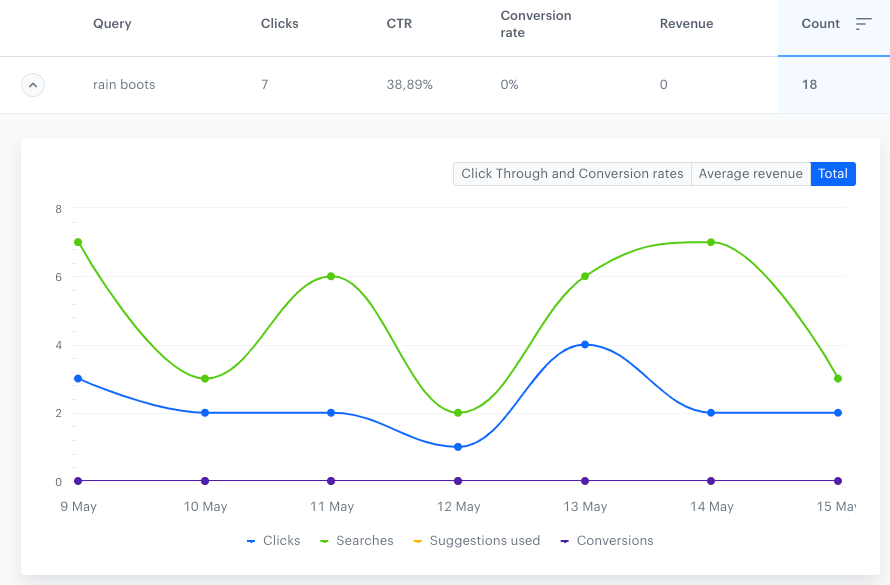The width and height of the screenshot is (890, 585).
Task: Click the rain boots query text
Action: click(x=124, y=85)
